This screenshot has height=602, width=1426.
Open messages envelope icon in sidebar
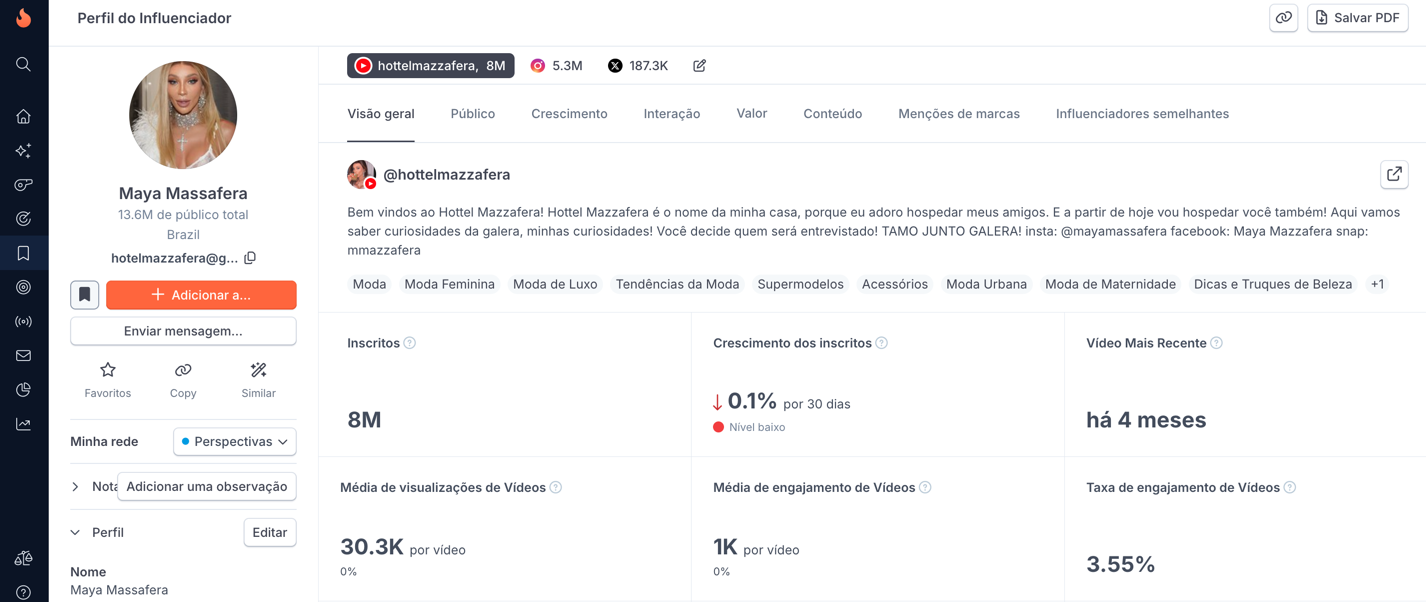[23, 356]
